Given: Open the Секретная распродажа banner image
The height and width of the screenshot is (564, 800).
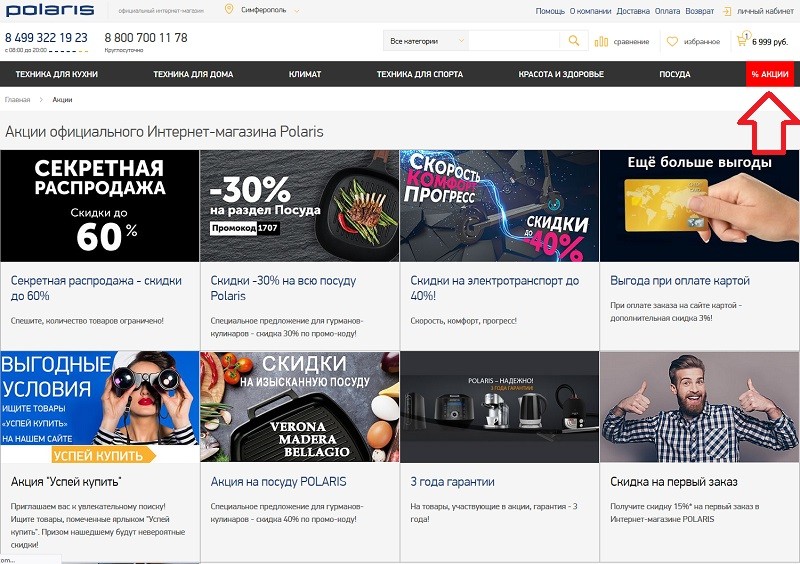Looking at the screenshot, I should coord(100,205).
